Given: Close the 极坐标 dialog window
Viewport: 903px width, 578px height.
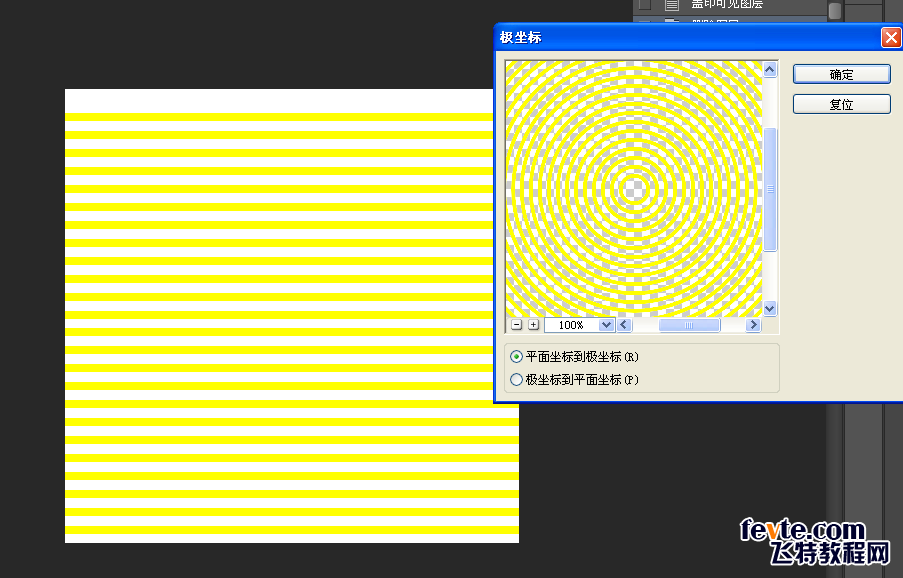Looking at the screenshot, I should point(890,37).
